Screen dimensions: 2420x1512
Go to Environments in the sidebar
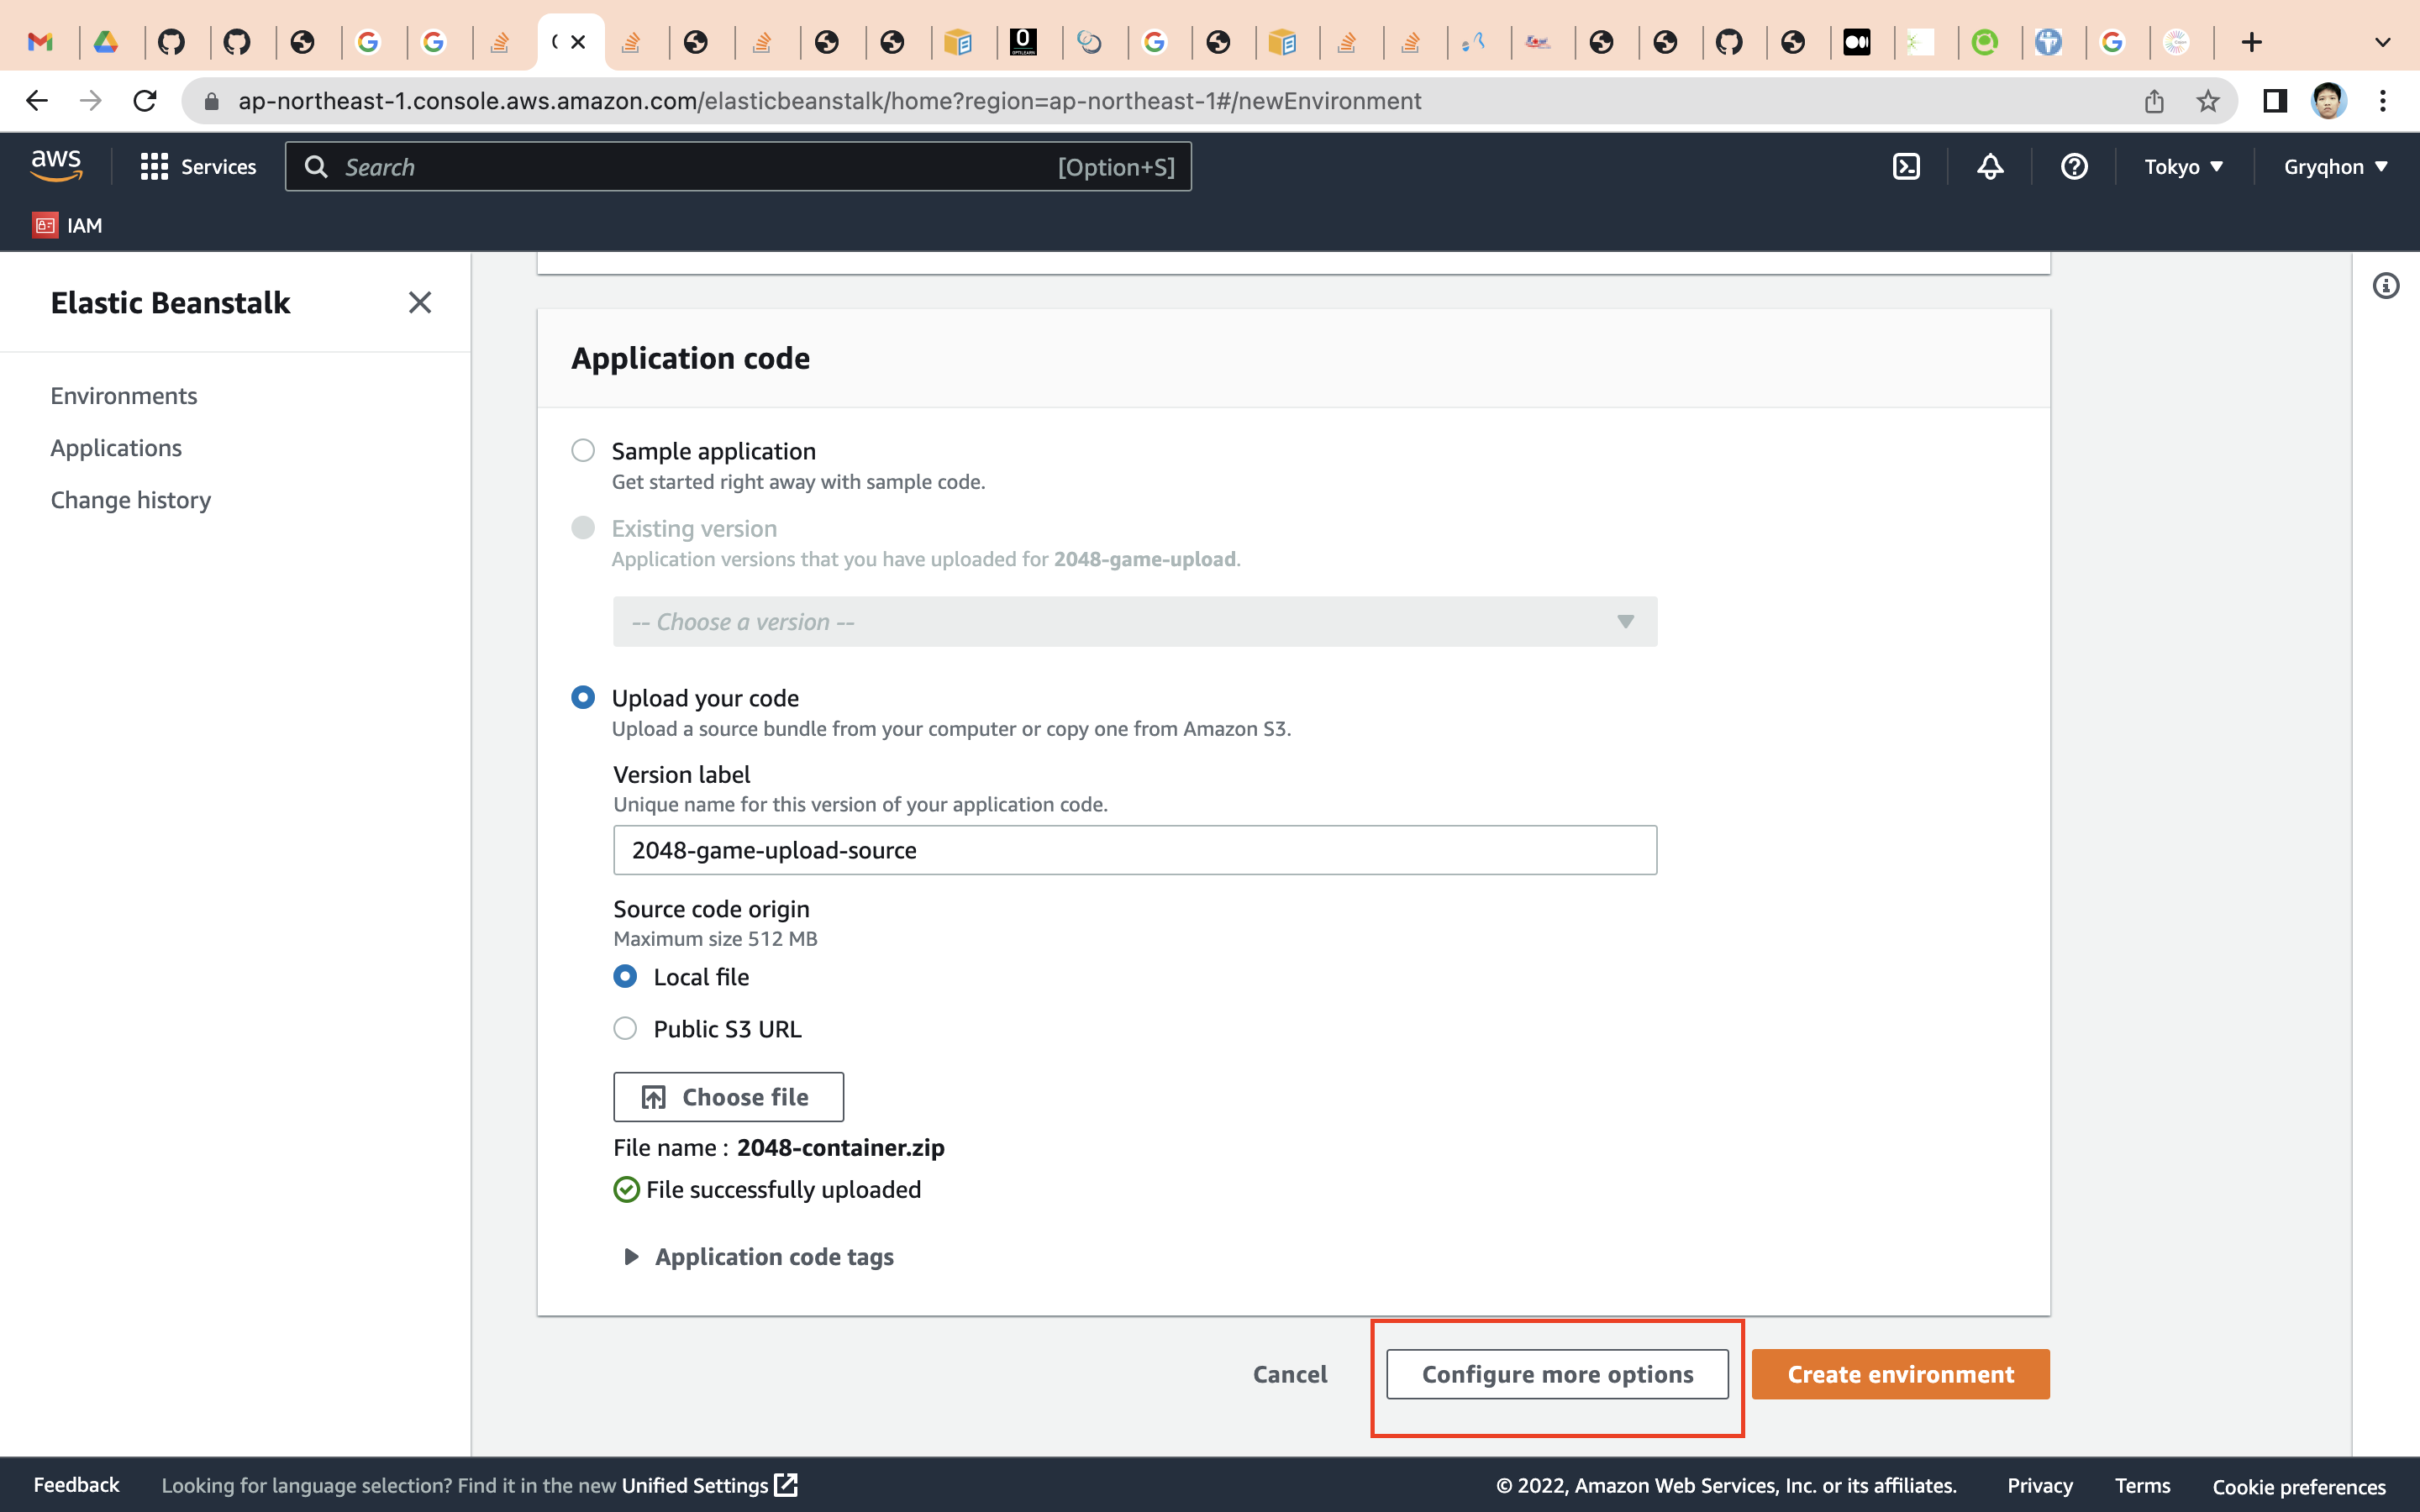tap(123, 395)
